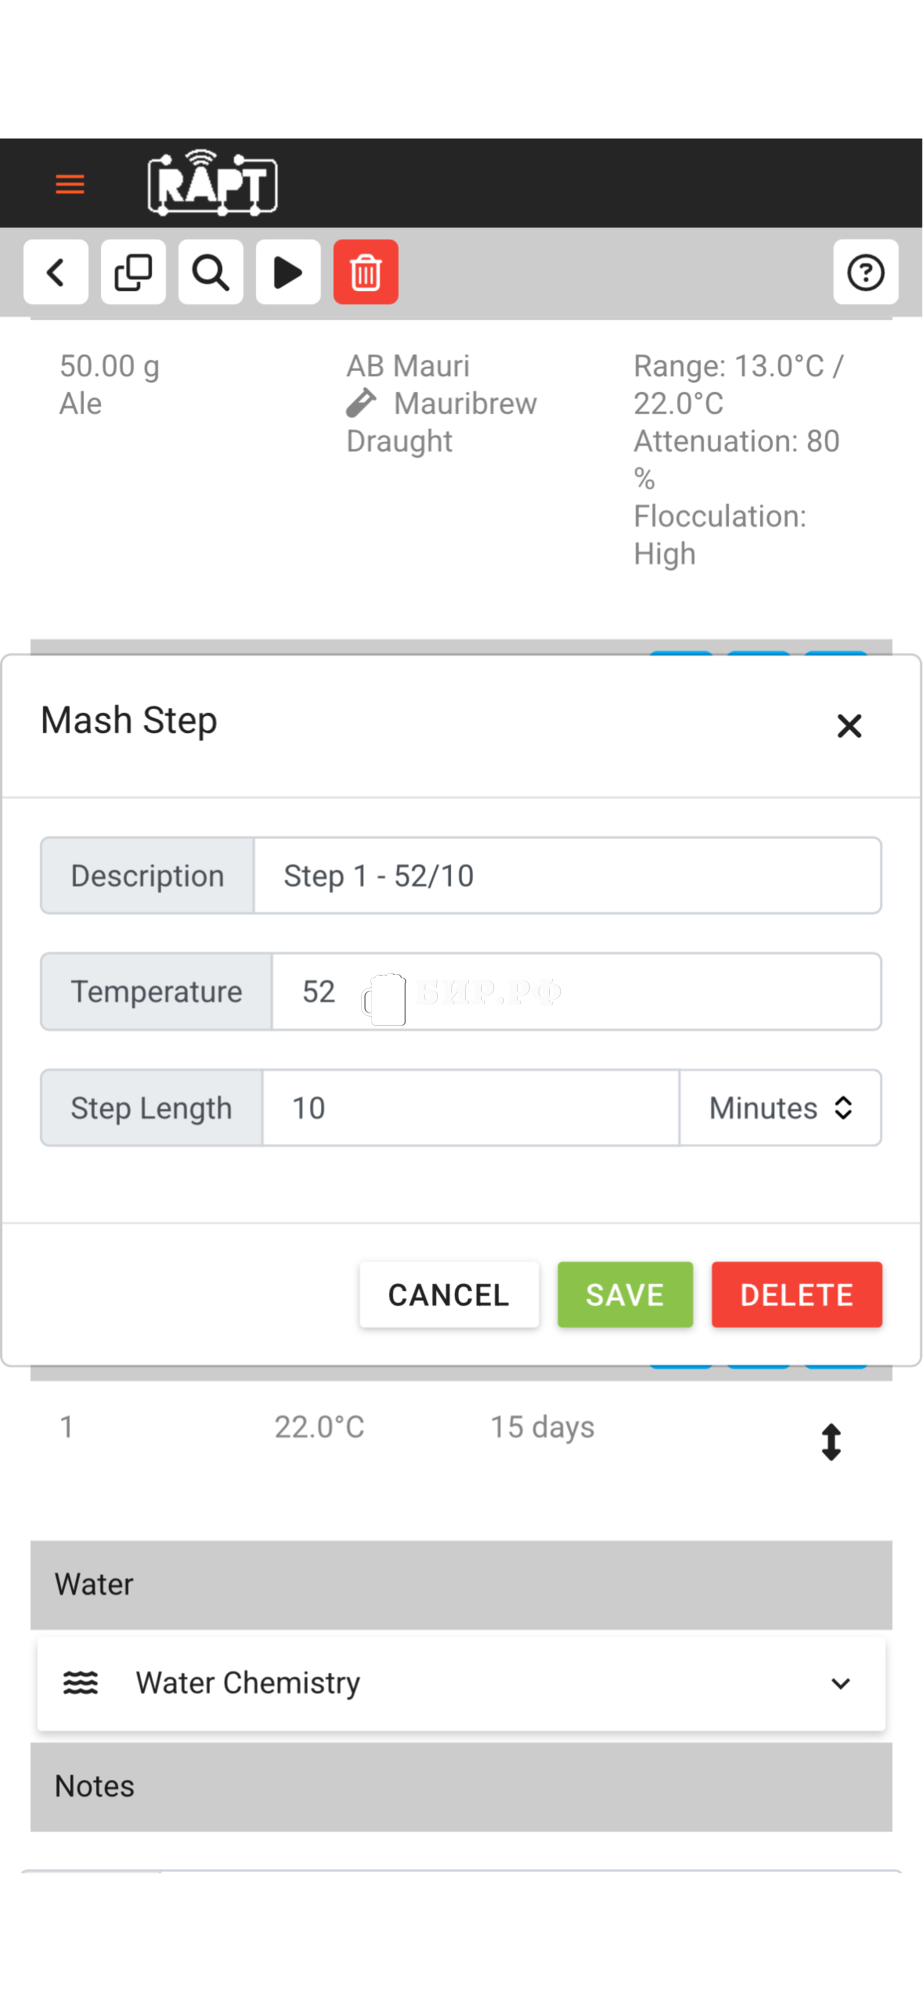Open the orange hamburger menu
923x2000 pixels.
pyautogui.click(x=70, y=184)
